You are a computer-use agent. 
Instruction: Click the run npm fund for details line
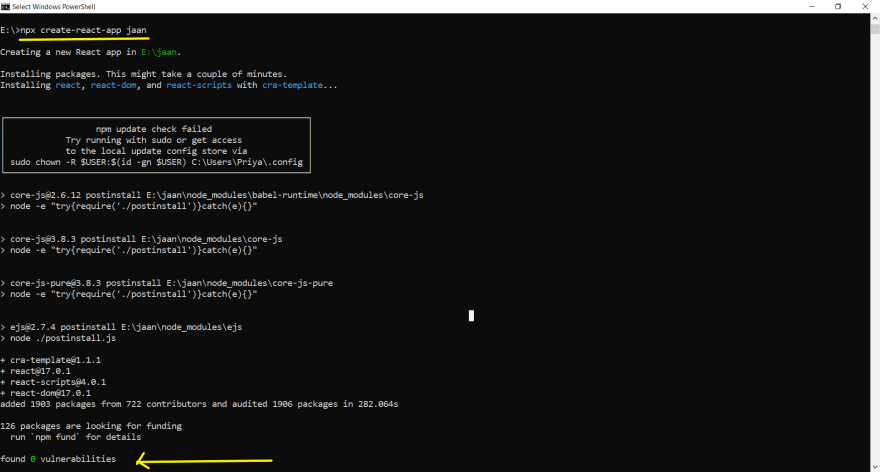pyautogui.click(x=76, y=437)
